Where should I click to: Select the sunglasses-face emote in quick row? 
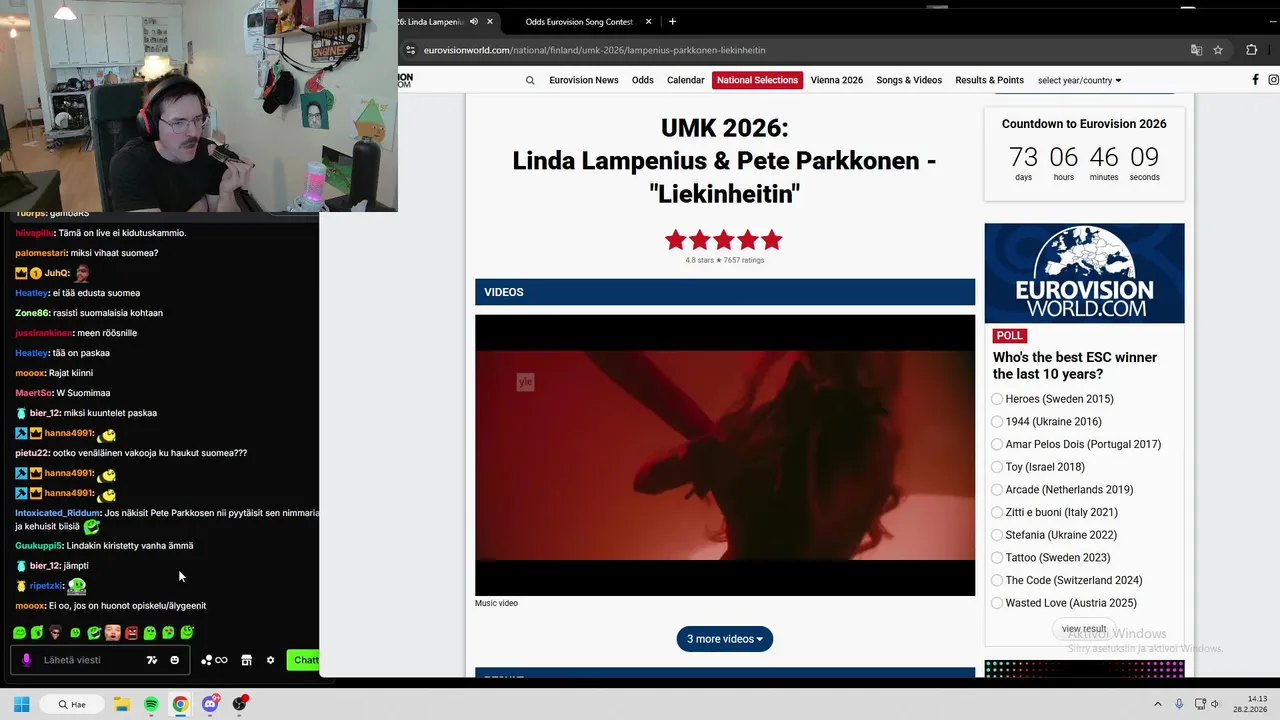56,632
